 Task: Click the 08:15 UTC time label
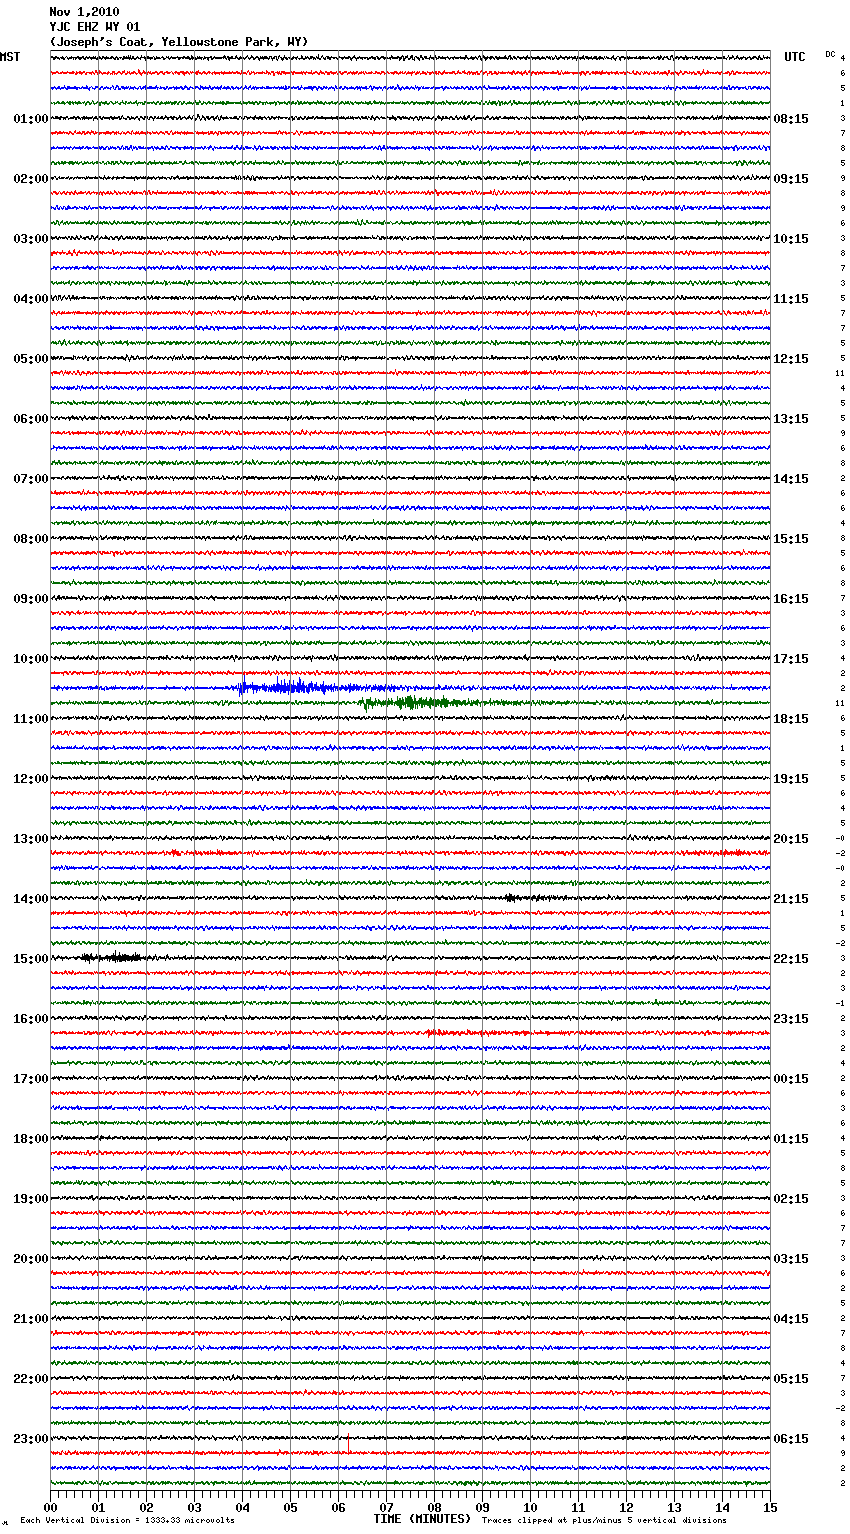pyautogui.click(x=791, y=119)
